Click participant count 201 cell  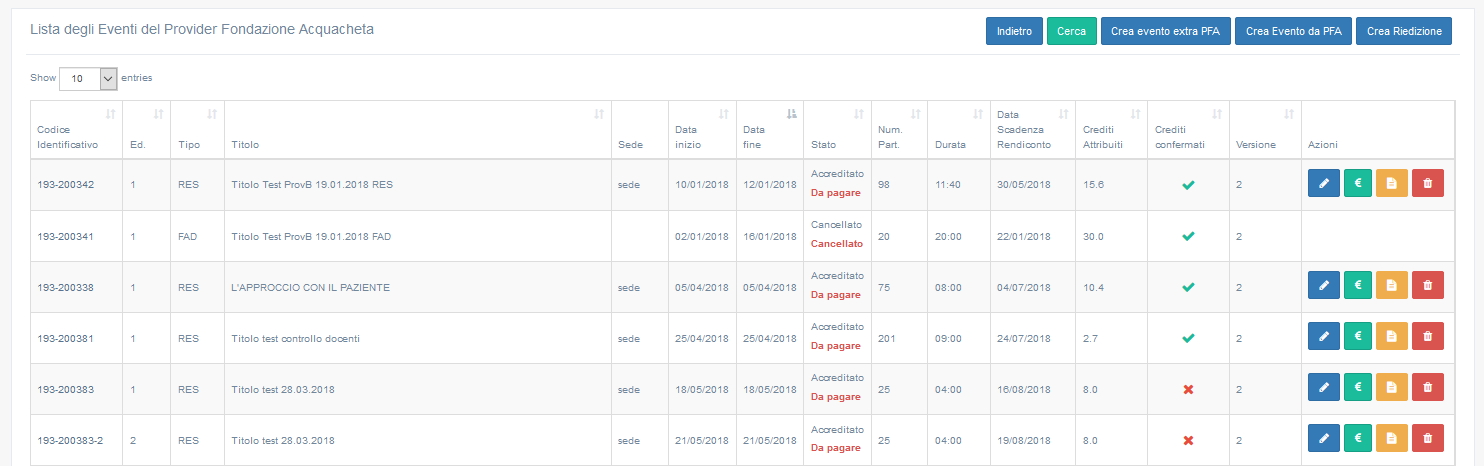(x=899, y=338)
